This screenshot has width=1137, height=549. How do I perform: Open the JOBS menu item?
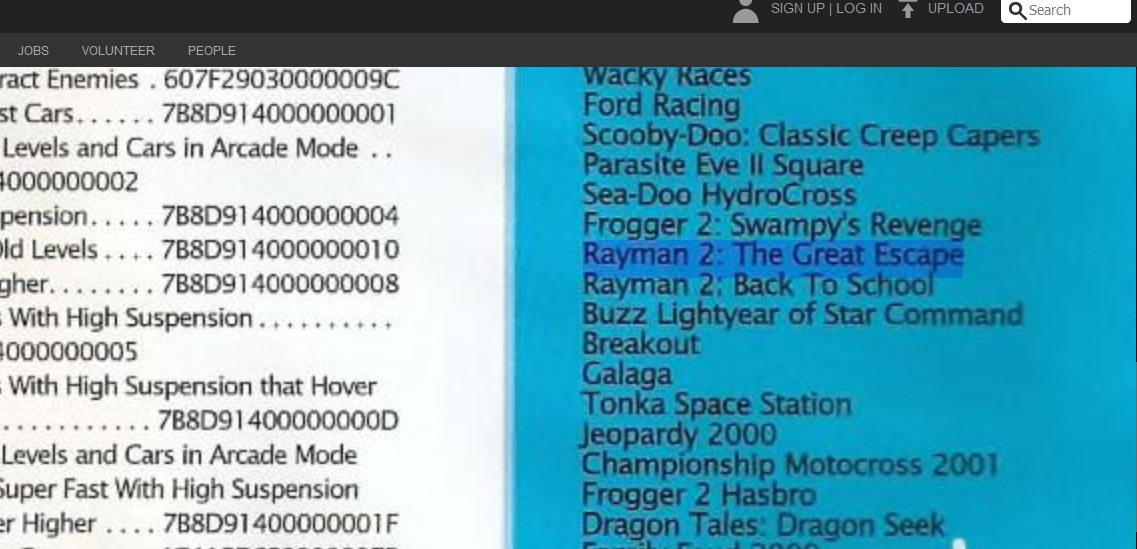point(33,51)
